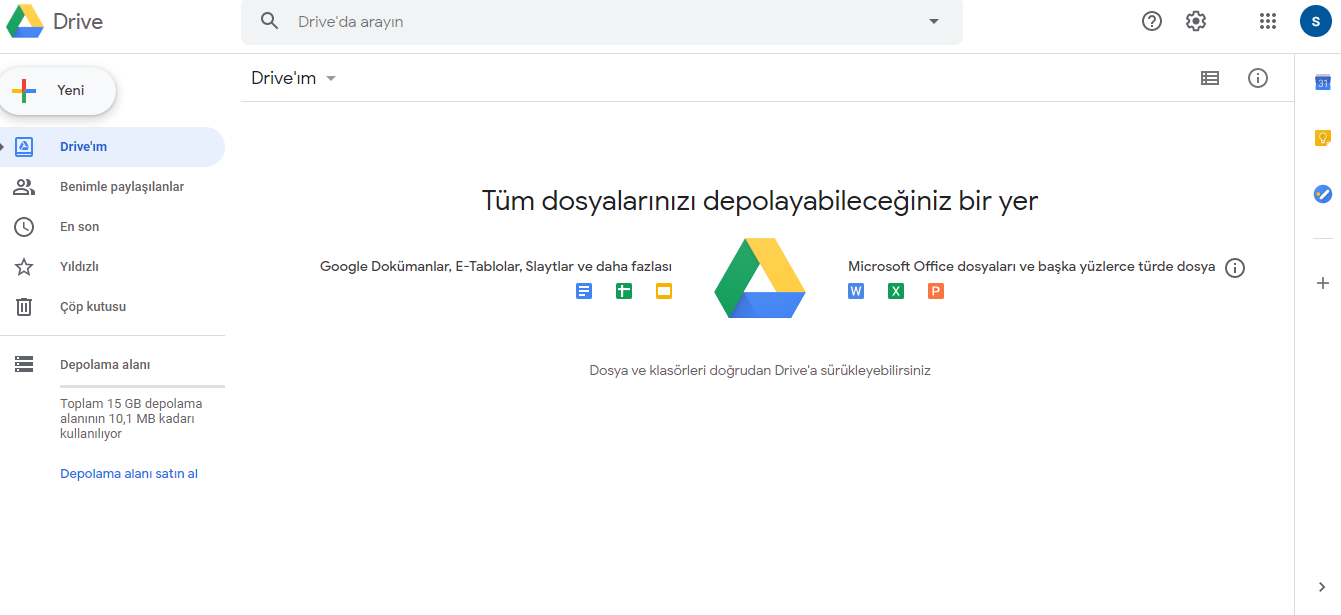Click the info icon near Microsoft Office text
This screenshot has height=615, width=1341.
[x=1235, y=268]
